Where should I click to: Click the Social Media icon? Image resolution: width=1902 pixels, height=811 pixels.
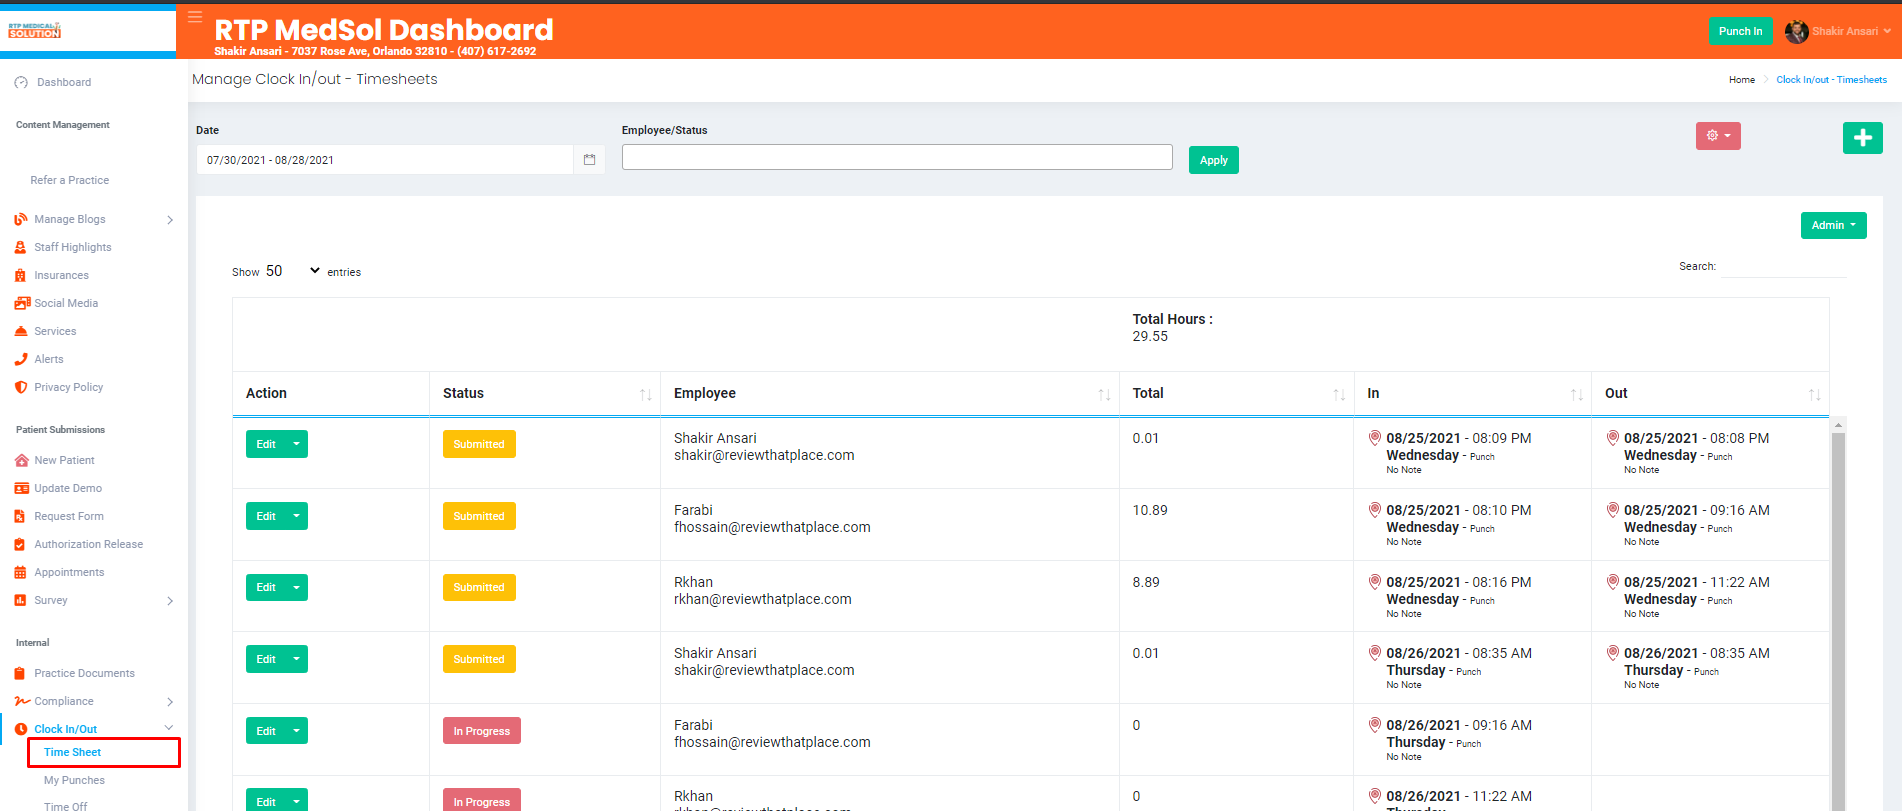point(22,303)
